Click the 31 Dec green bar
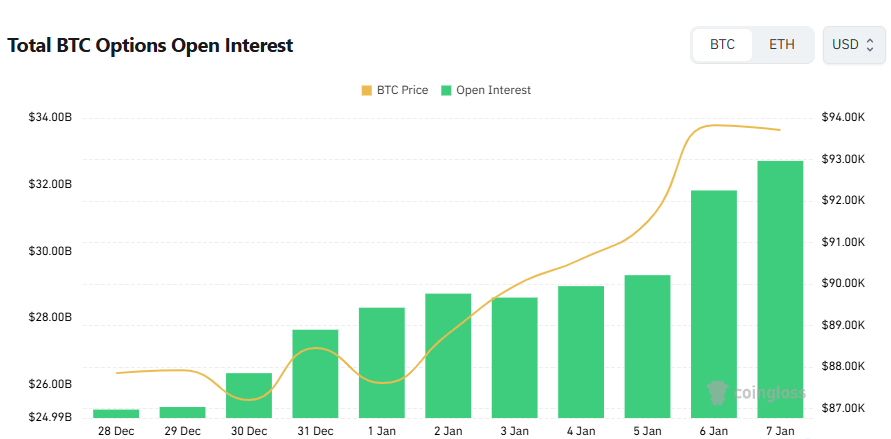Viewport: 891px width, 439px height. pos(315,373)
